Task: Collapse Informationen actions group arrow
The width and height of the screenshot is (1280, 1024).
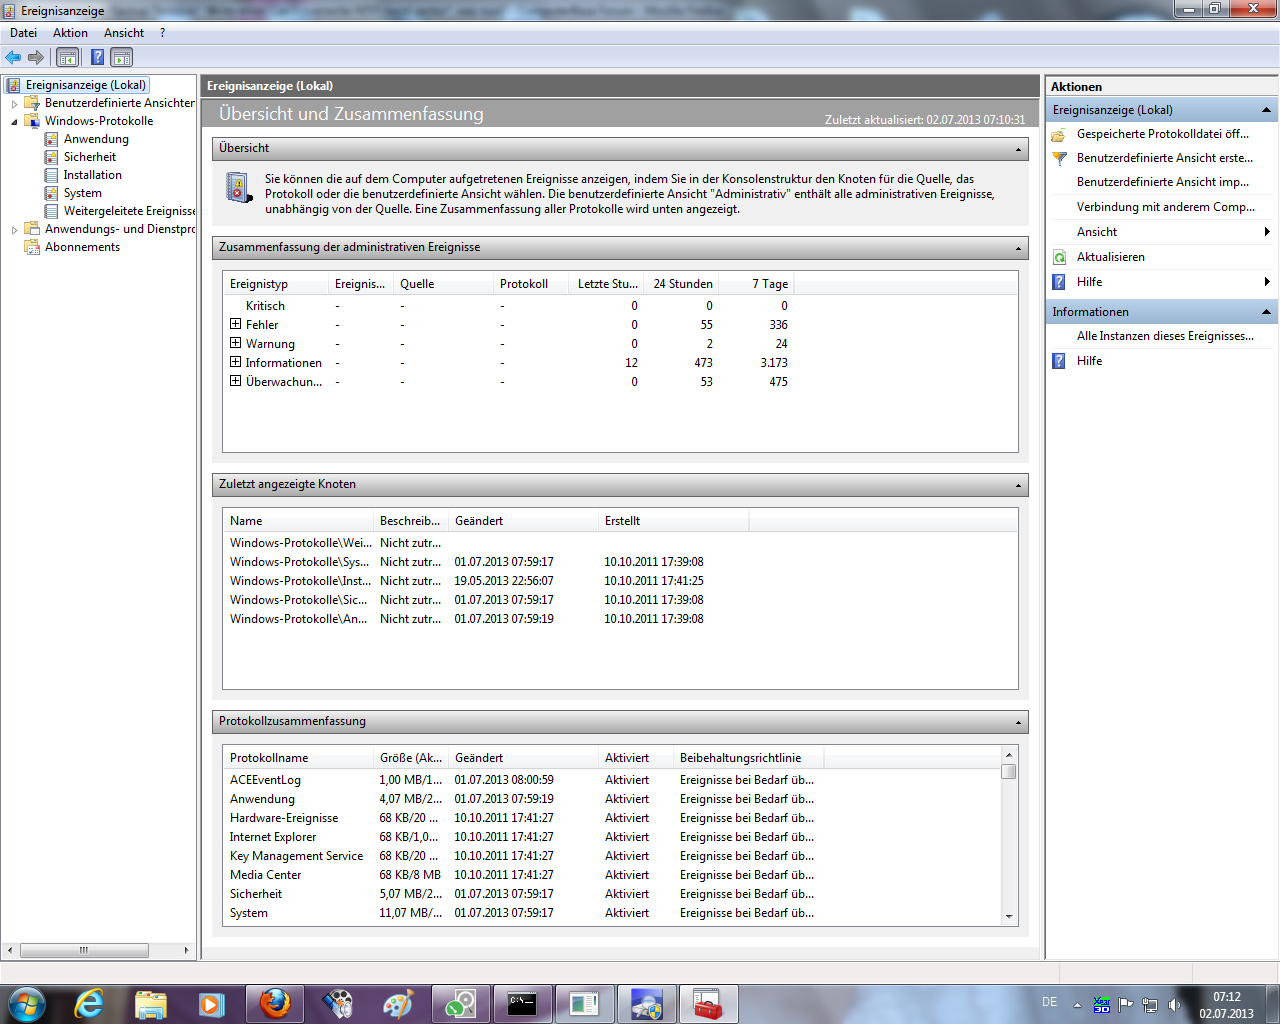Action: click(1266, 312)
